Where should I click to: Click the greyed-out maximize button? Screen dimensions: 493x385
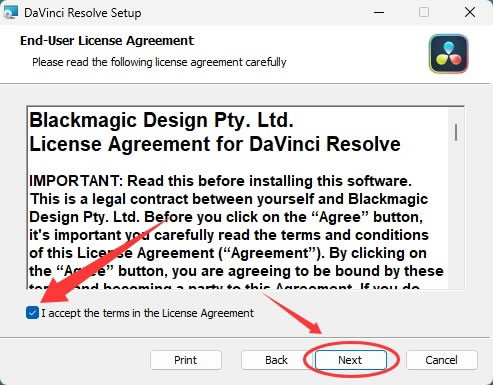[x=424, y=13]
